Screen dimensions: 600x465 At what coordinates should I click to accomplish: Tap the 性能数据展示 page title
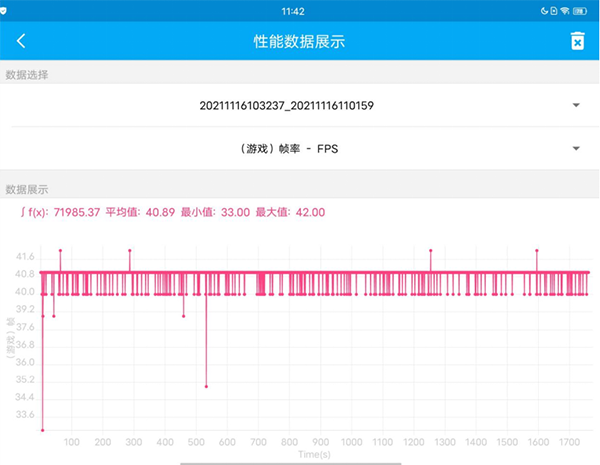(x=300, y=41)
